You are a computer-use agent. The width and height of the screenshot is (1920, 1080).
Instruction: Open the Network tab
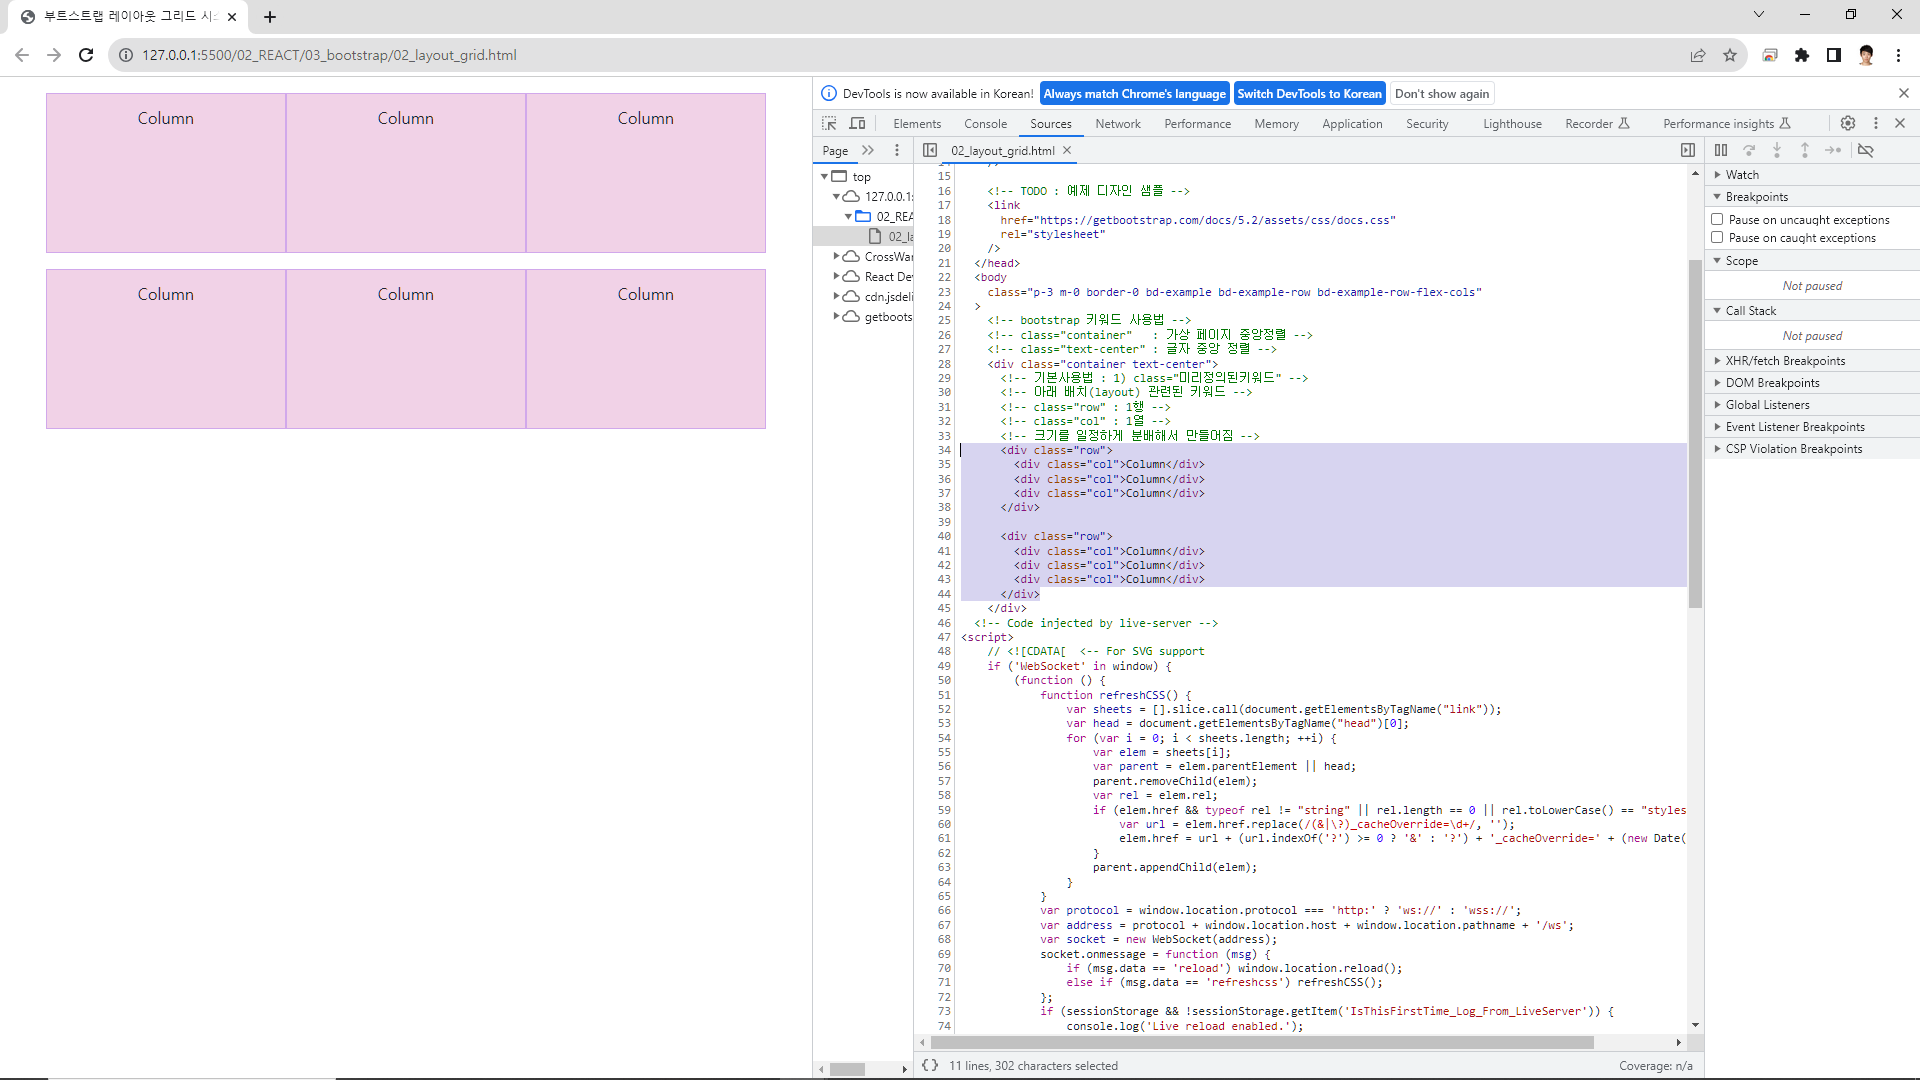pyautogui.click(x=1117, y=124)
